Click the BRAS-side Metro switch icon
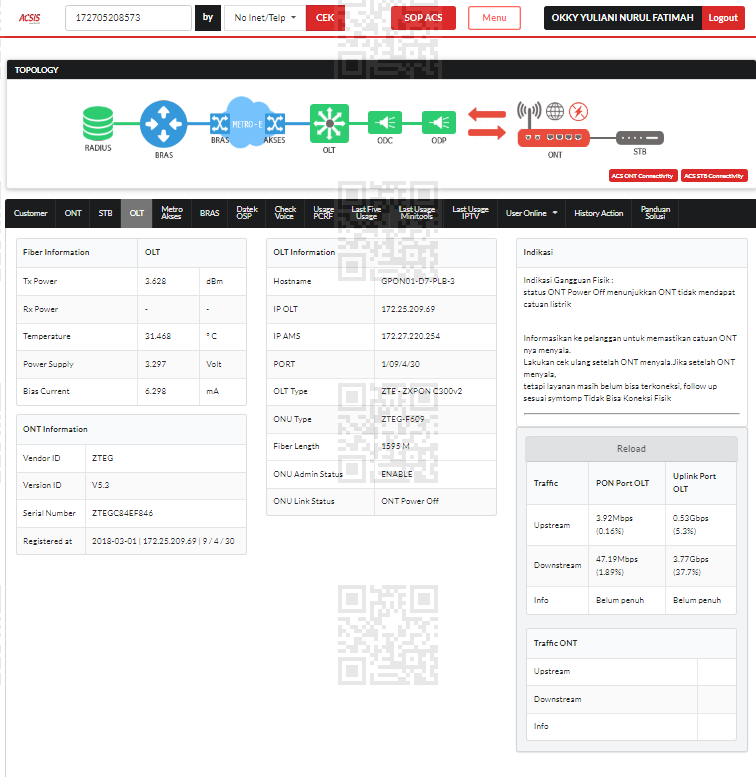This screenshot has height=777, width=756. (x=219, y=123)
